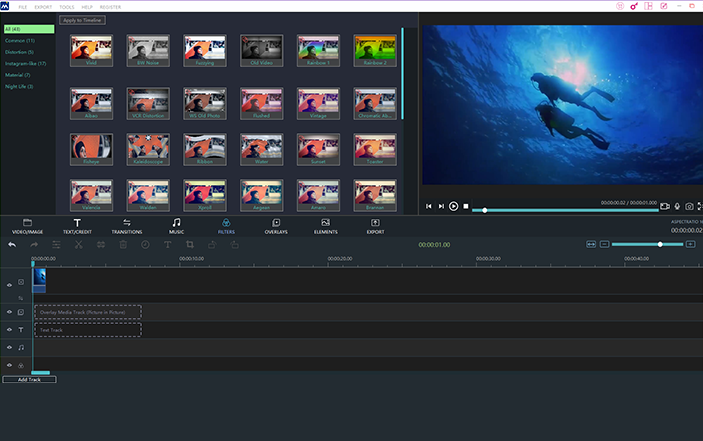Select the Sunset filter thumbnail
The image size is (703, 441).
(318, 149)
